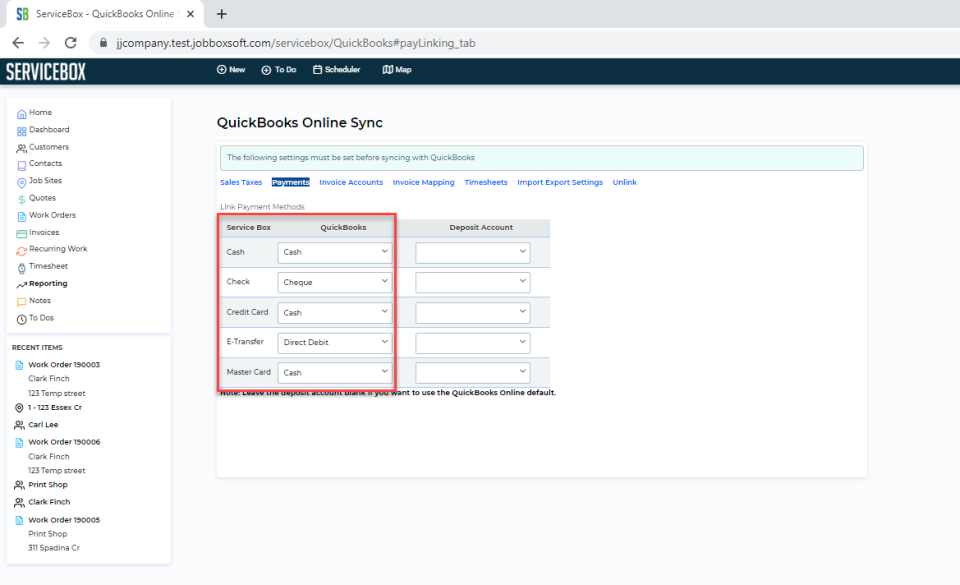Open Scheduler from top bar
This screenshot has height=585, width=960.
pos(337,70)
